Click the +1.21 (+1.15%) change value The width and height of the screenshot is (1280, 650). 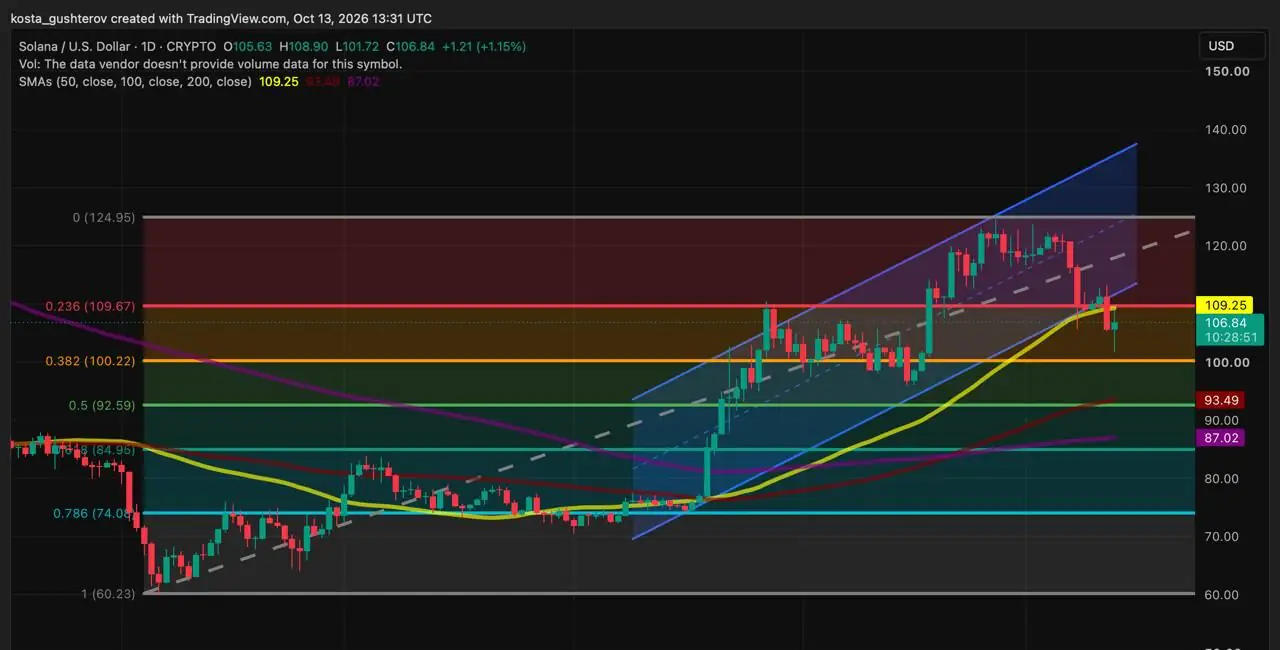click(x=485, y=46)
